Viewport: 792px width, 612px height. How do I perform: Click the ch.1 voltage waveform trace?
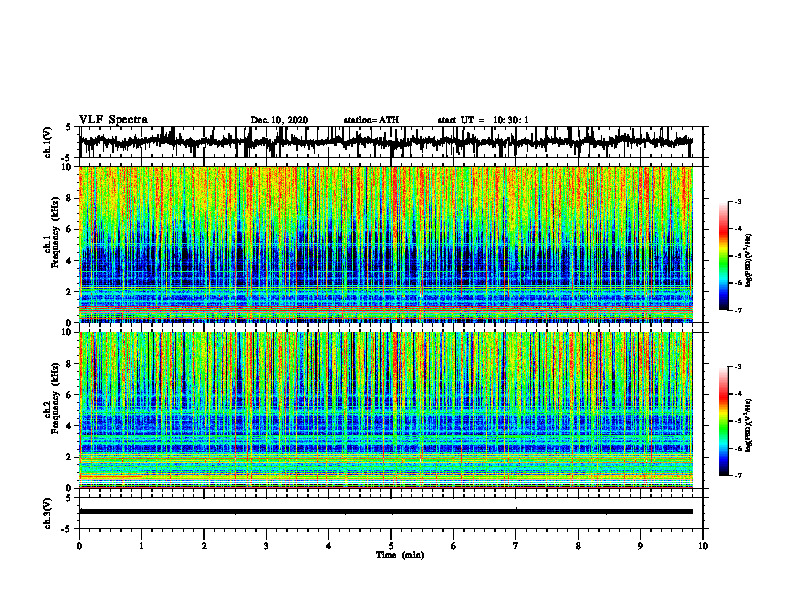tap(386, 142)
